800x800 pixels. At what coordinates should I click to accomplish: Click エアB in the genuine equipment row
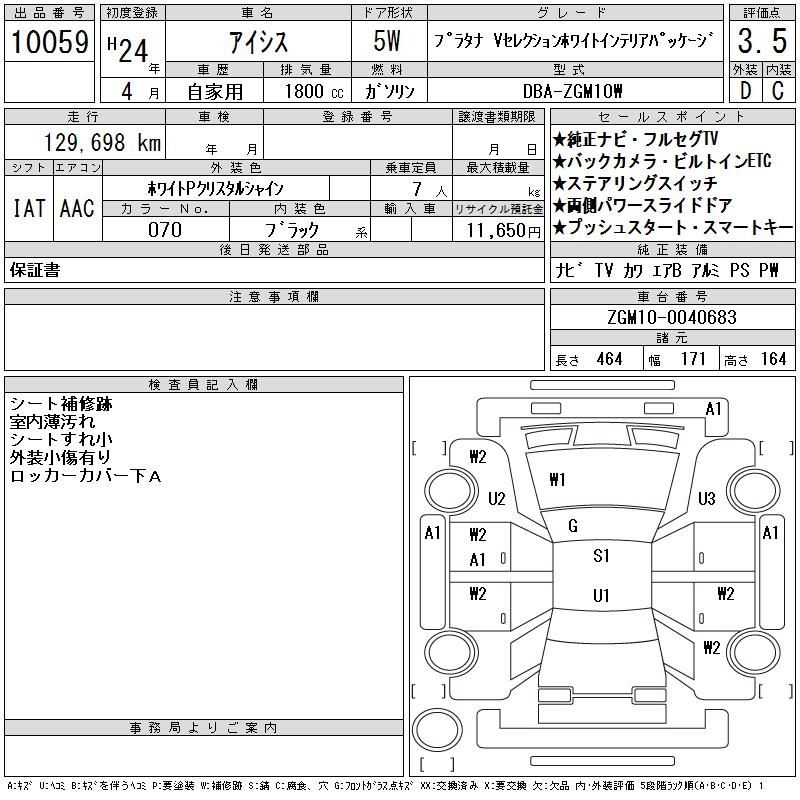tap(667, 270)
